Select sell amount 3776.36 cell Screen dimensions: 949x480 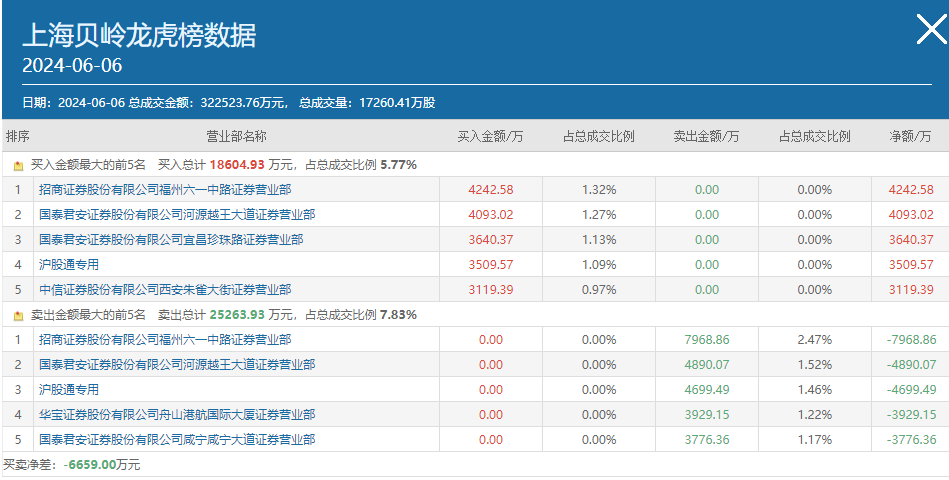click(x=706, y=439)
